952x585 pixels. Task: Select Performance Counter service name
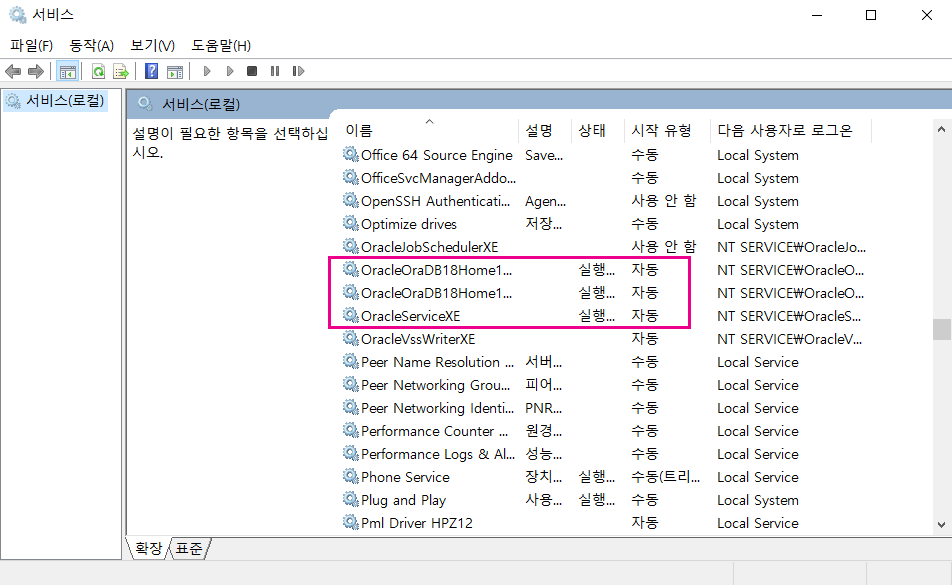tap(434, 431)
